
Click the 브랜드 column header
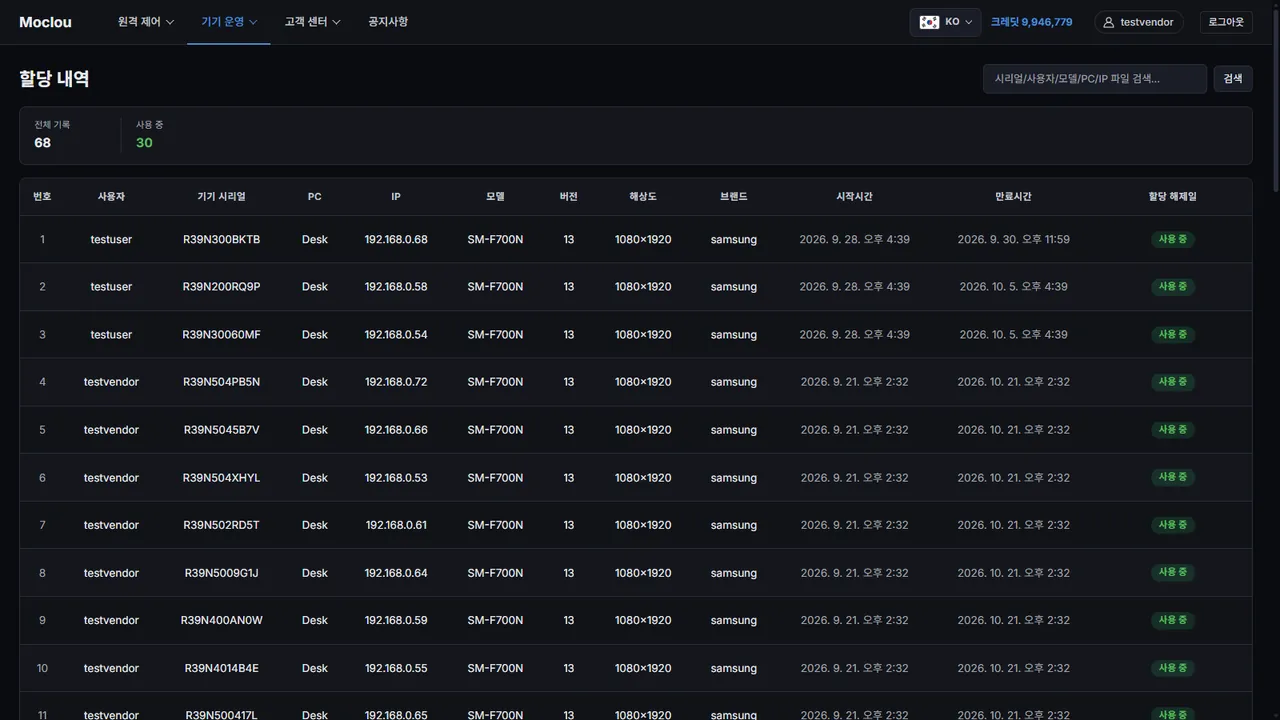[733, 197]
